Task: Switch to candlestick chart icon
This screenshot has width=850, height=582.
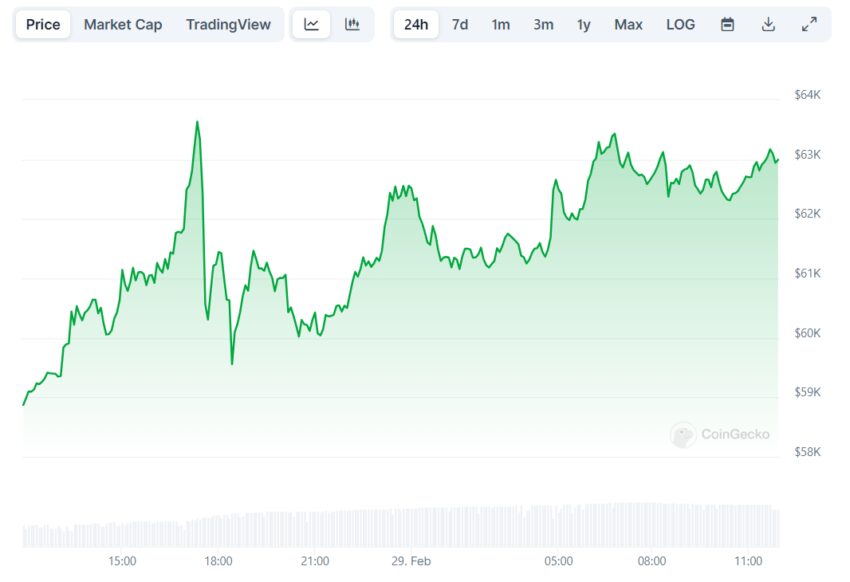Action: pyautogui.click(x=352, y=25)
